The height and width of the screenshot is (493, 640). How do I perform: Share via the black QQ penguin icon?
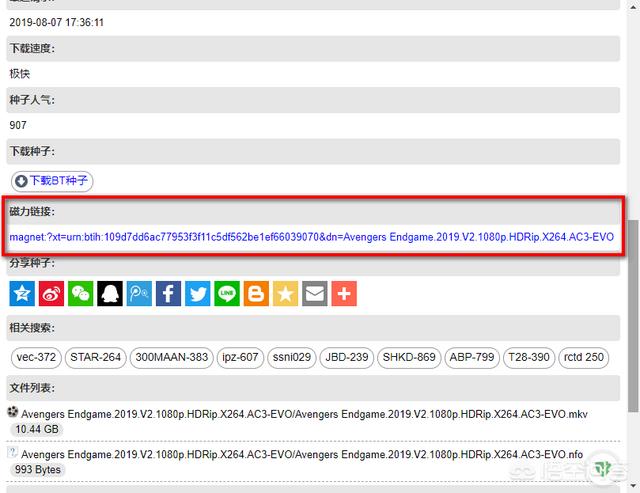click(110, 293)
